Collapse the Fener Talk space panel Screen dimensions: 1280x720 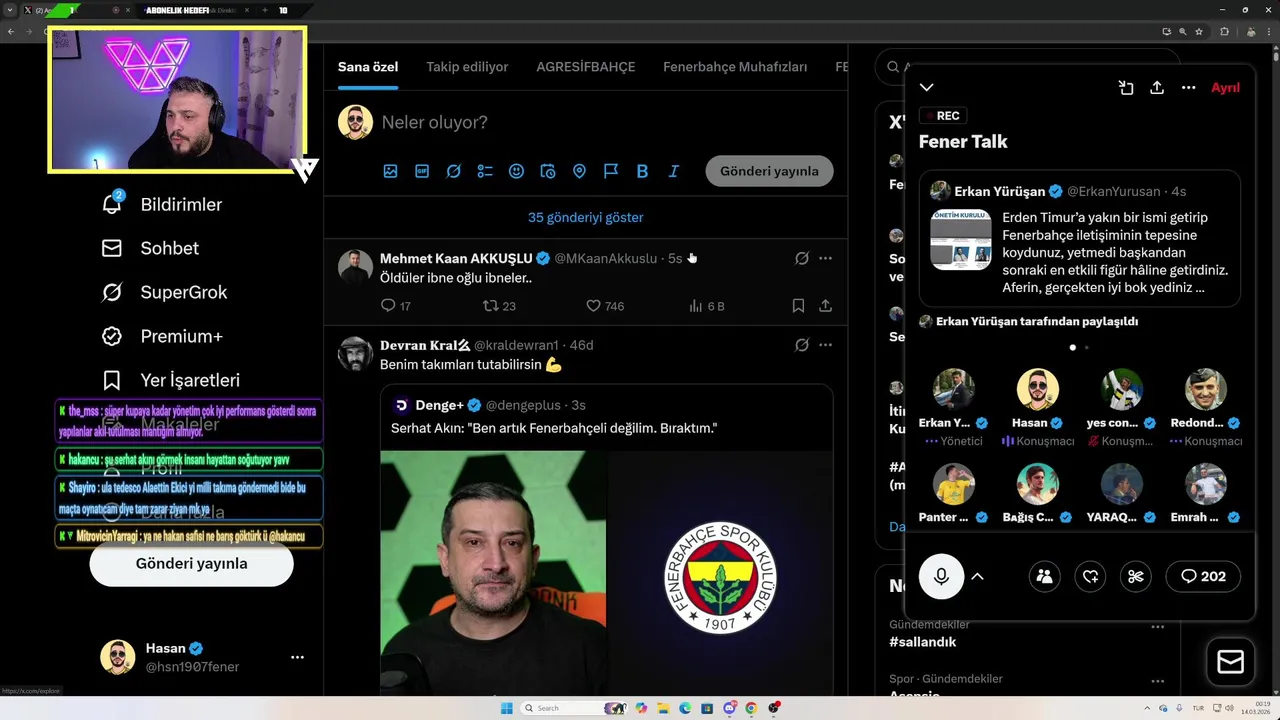927,88
